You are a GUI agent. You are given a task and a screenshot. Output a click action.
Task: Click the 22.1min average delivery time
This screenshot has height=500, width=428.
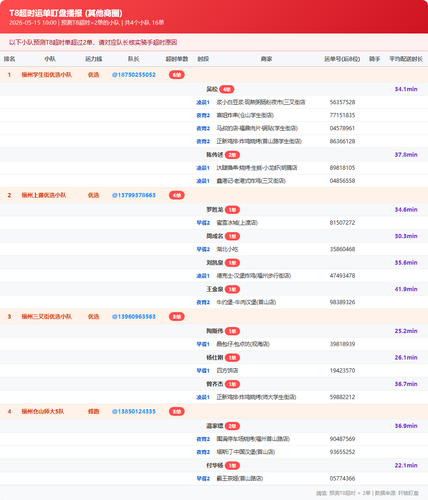click(406, 465)
